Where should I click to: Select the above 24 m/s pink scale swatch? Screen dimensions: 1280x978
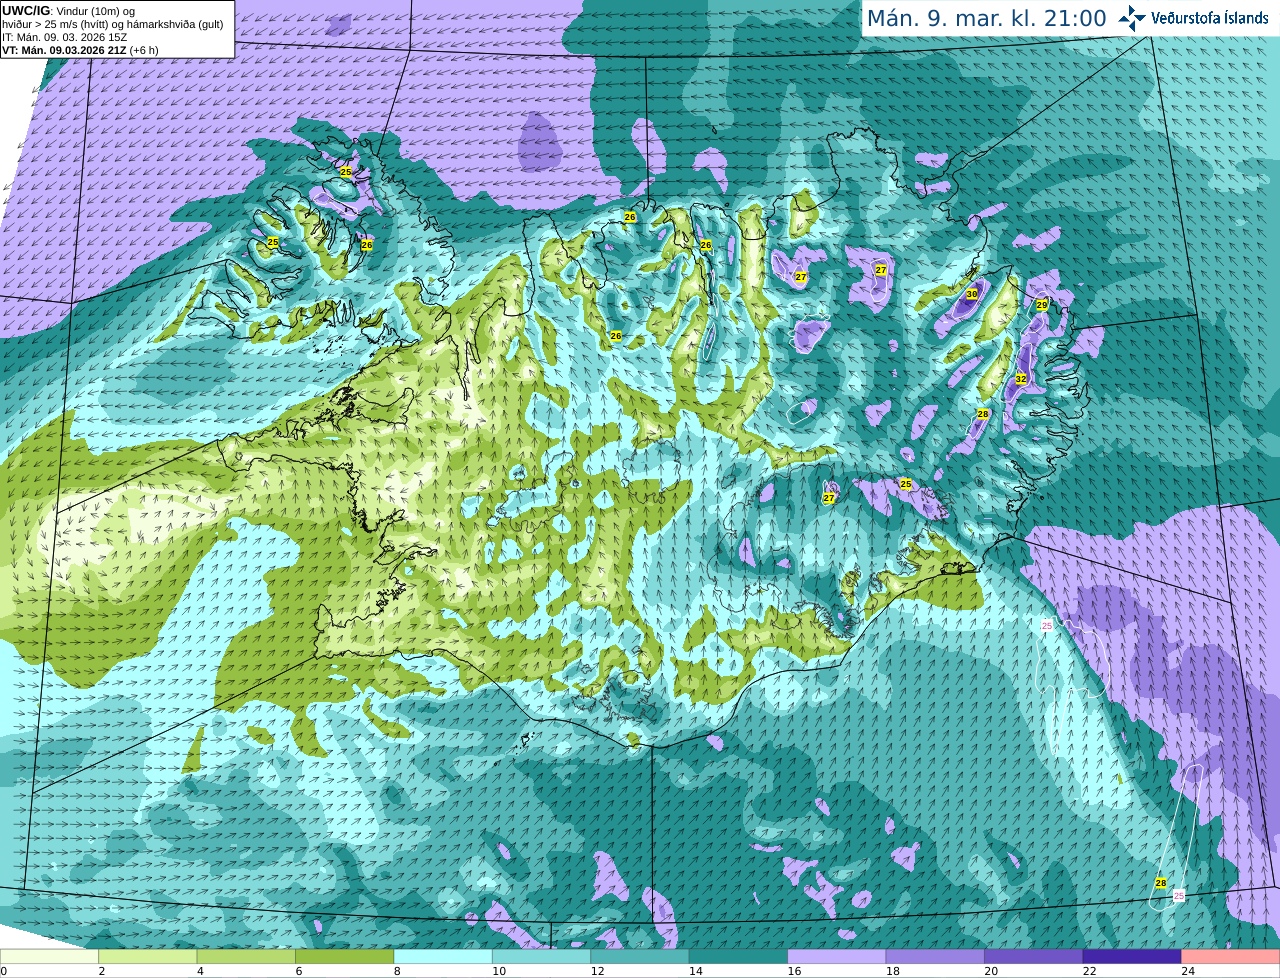(x=1231, y=956)
